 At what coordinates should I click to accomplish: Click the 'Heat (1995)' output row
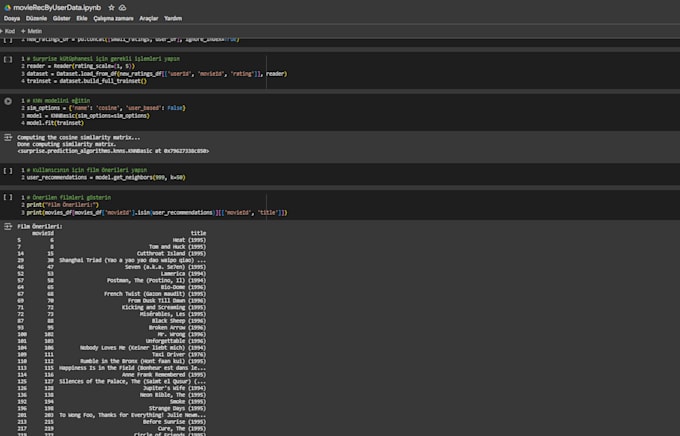tap(112, 240)
